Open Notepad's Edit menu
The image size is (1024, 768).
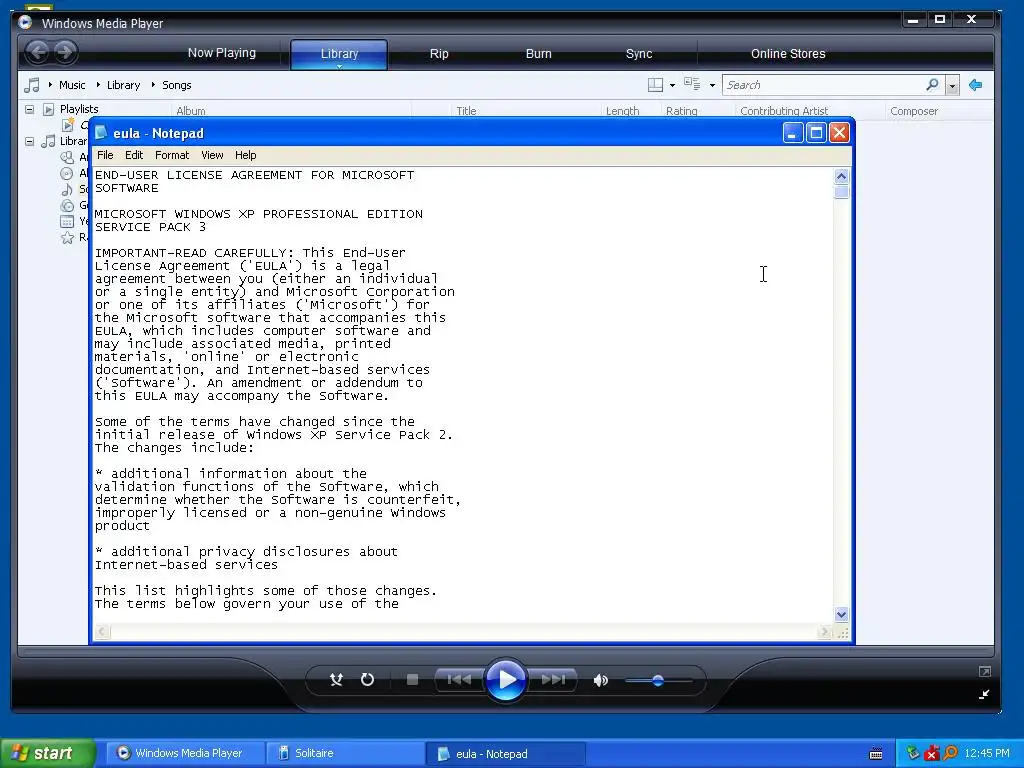point(134,155)
